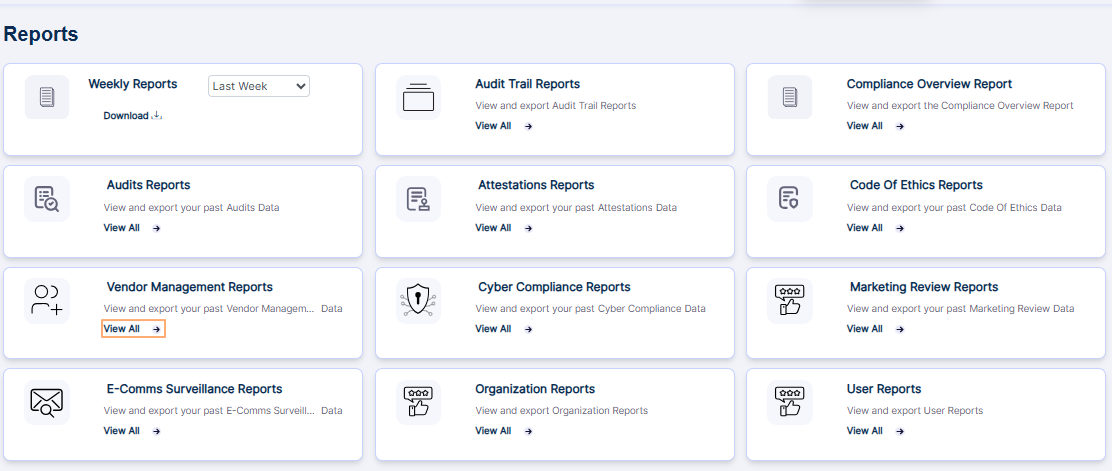Click arrow next to Attestations View All
The image size is (1112, 471).
(528, 228)
